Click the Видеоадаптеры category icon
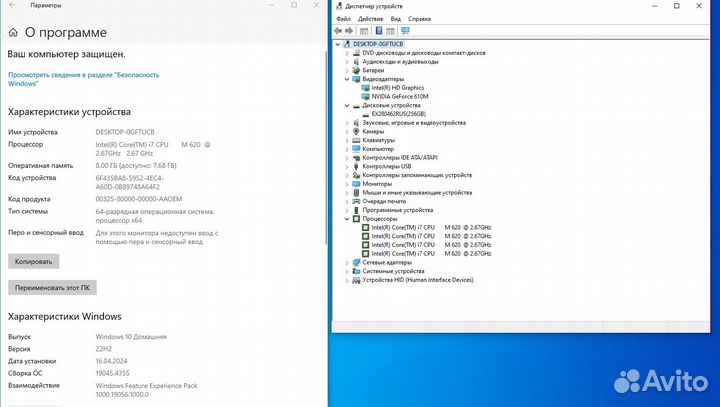The image size is (720, 407). coord(356,79)
